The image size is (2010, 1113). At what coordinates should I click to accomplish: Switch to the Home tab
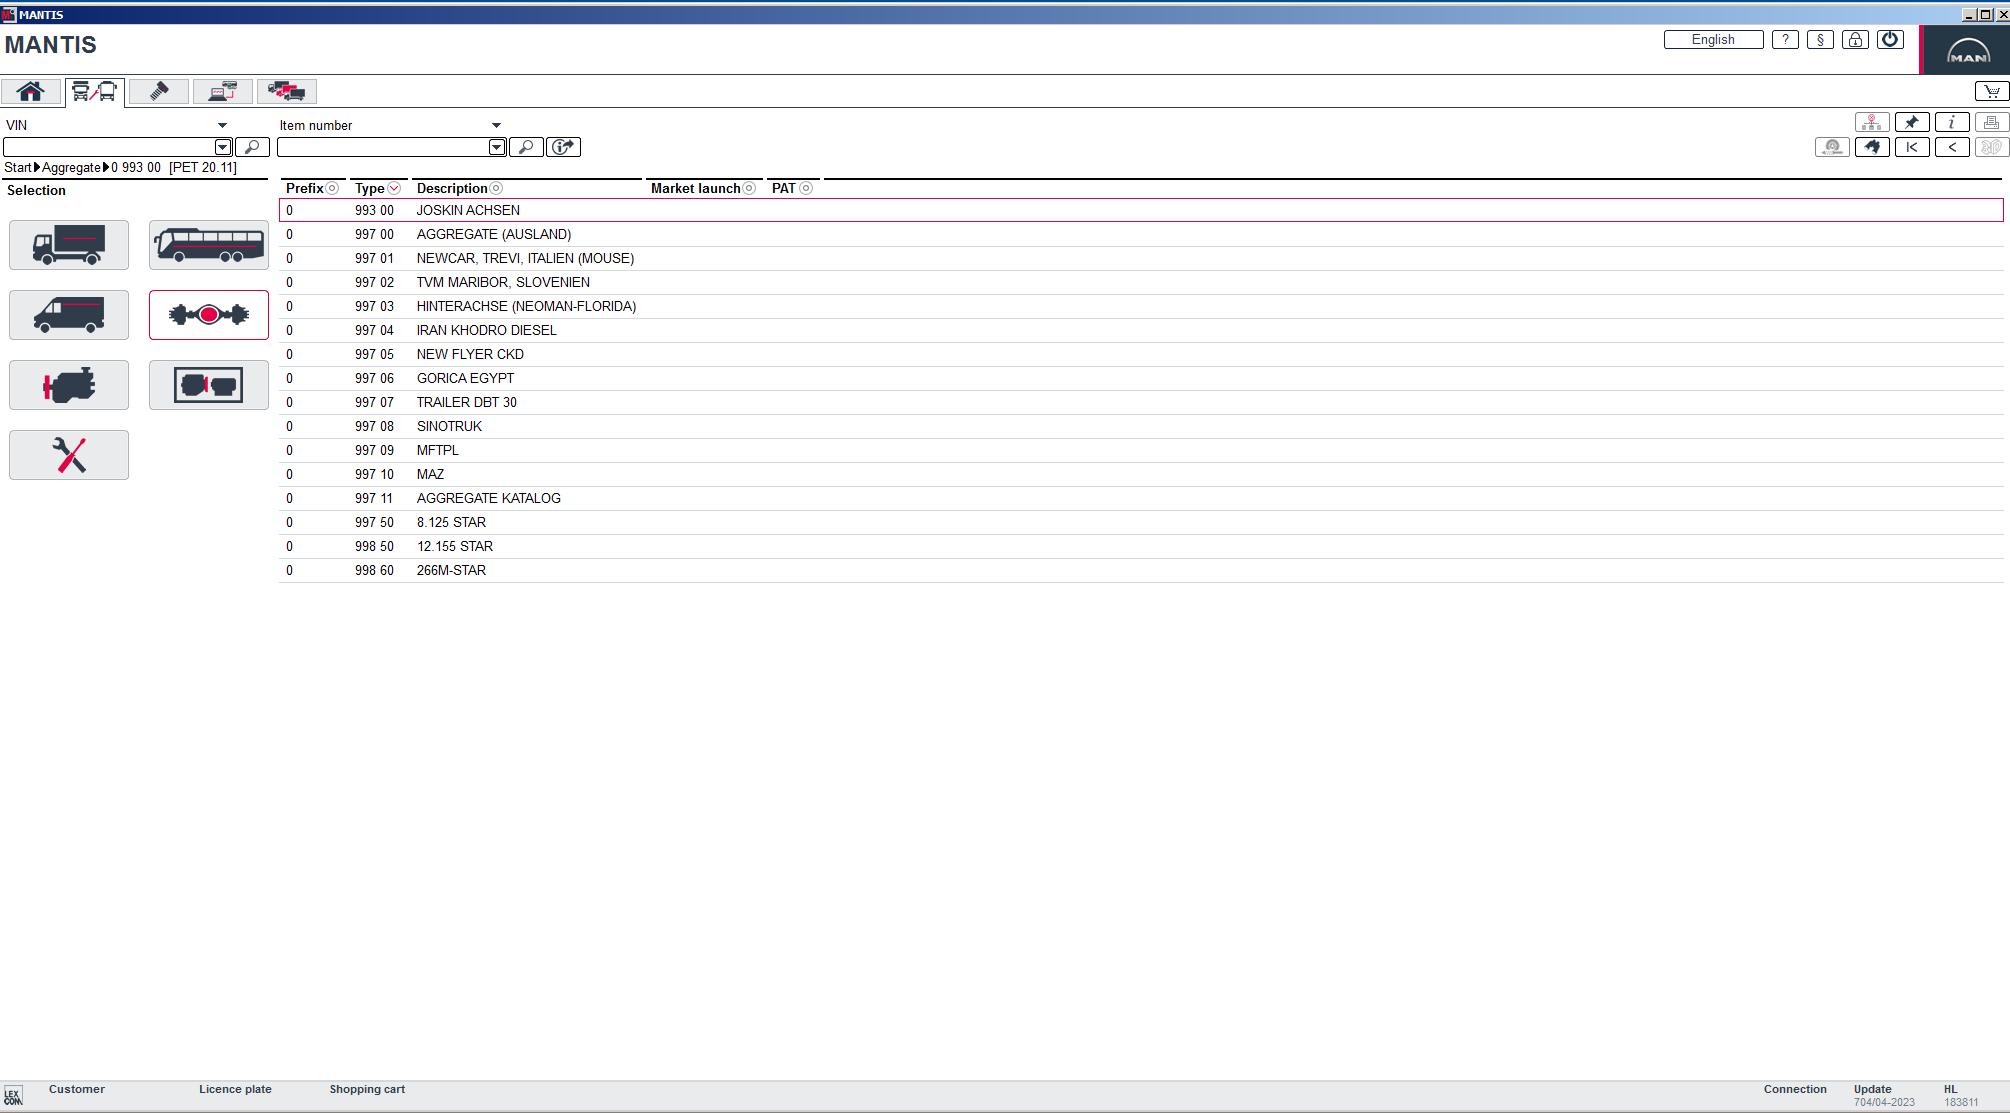tap(30, 91)
